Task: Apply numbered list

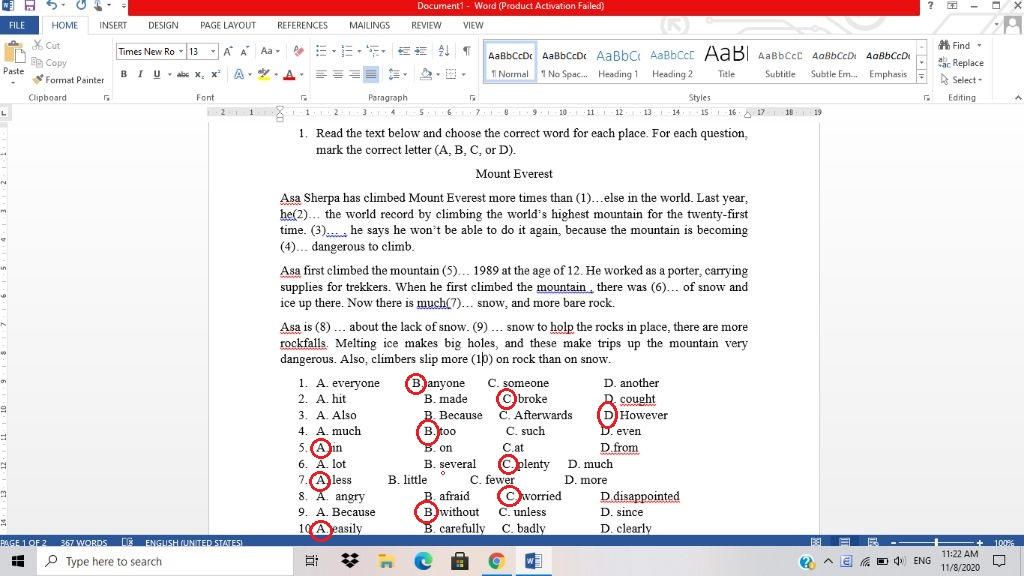Action: click(346, 51)
